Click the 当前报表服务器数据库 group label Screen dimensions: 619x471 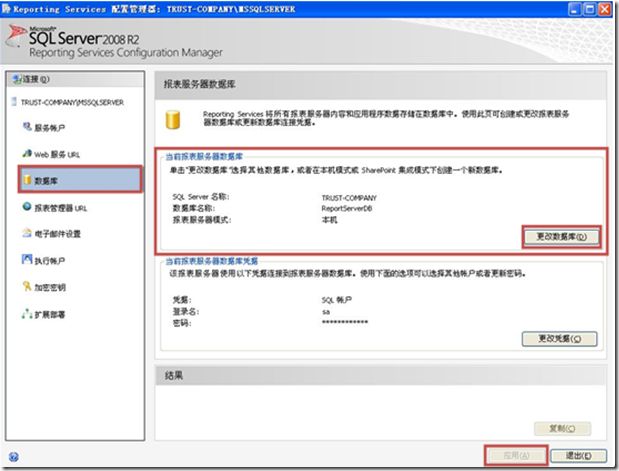(x=204, y=157)
